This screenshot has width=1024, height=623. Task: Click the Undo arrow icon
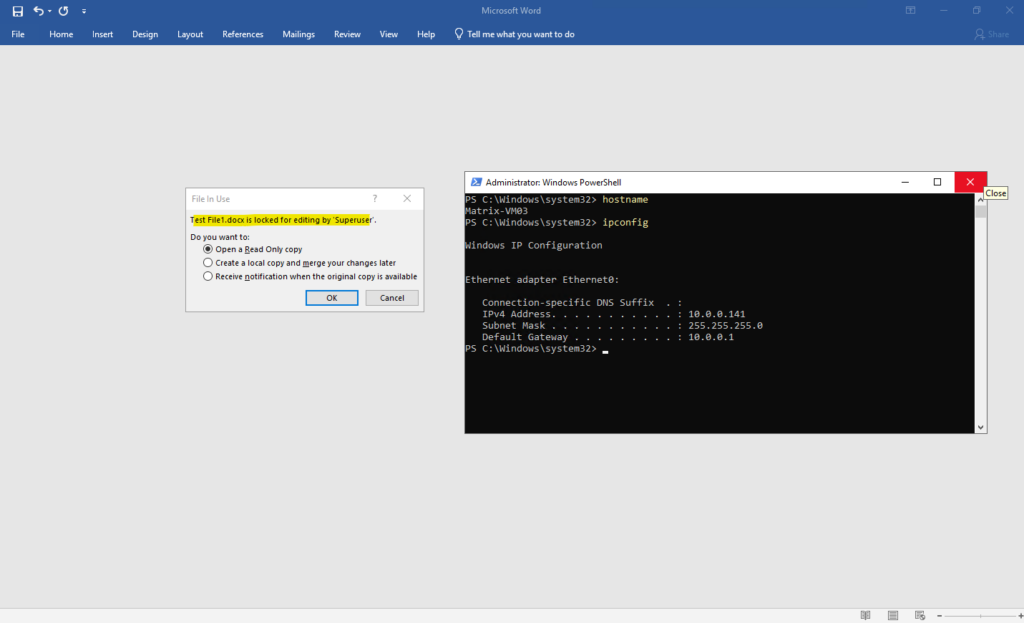(x=38, y=11)
